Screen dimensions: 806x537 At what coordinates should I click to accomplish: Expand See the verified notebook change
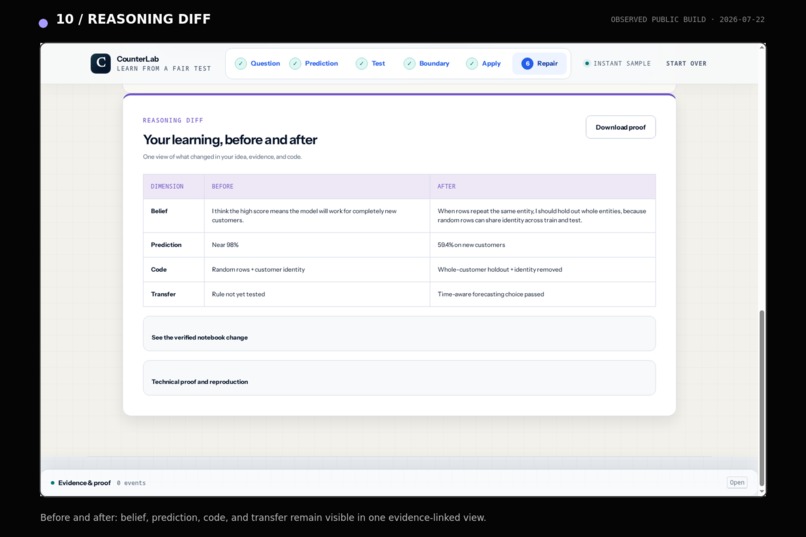tap(399, 334)
